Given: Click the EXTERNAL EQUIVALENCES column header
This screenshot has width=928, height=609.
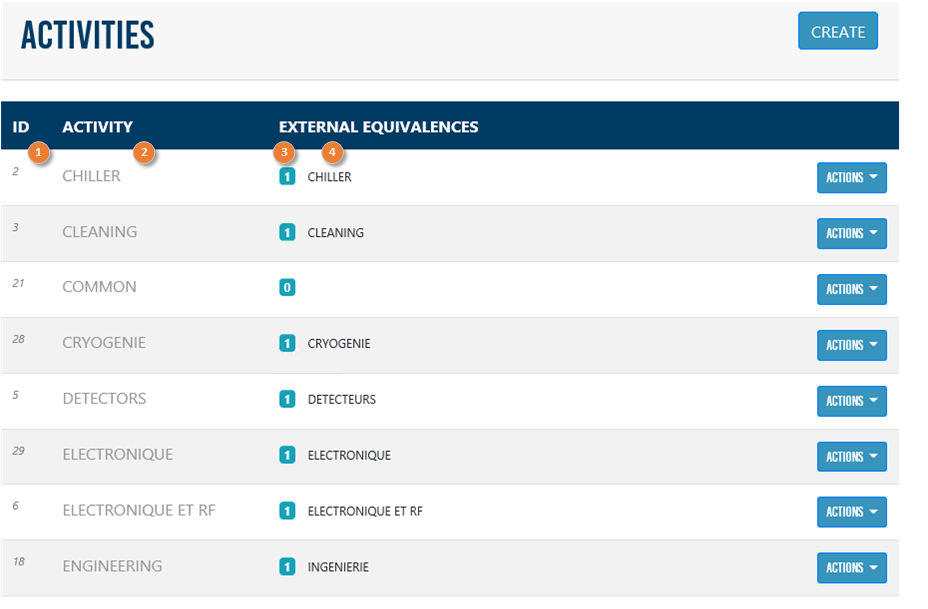Looking at the screenshot, I should [378, 127].
